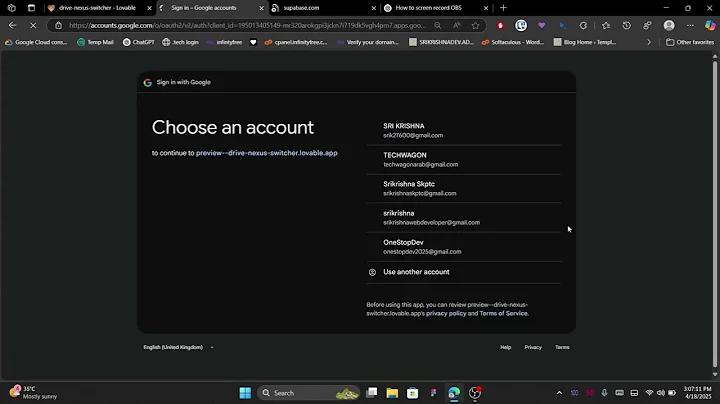Open Settings and more menu
The width and height of the screenshot is (720, 404).
click(690, 26)
